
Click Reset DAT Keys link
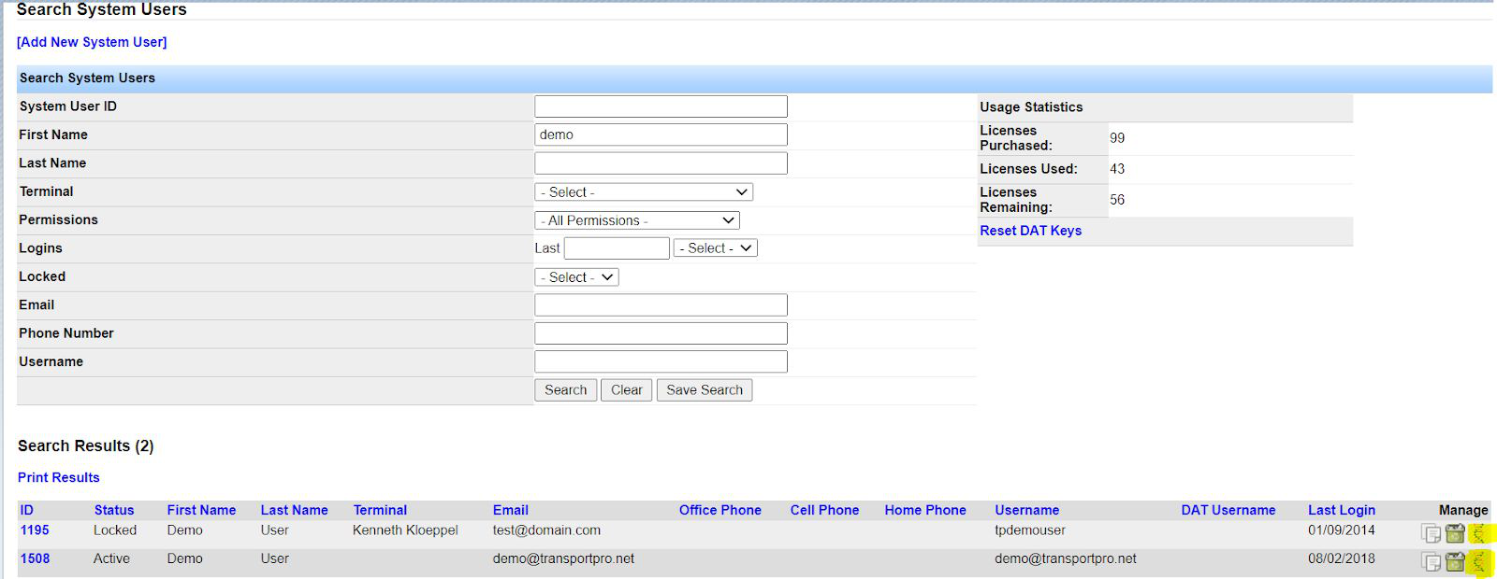(1031, 231)
